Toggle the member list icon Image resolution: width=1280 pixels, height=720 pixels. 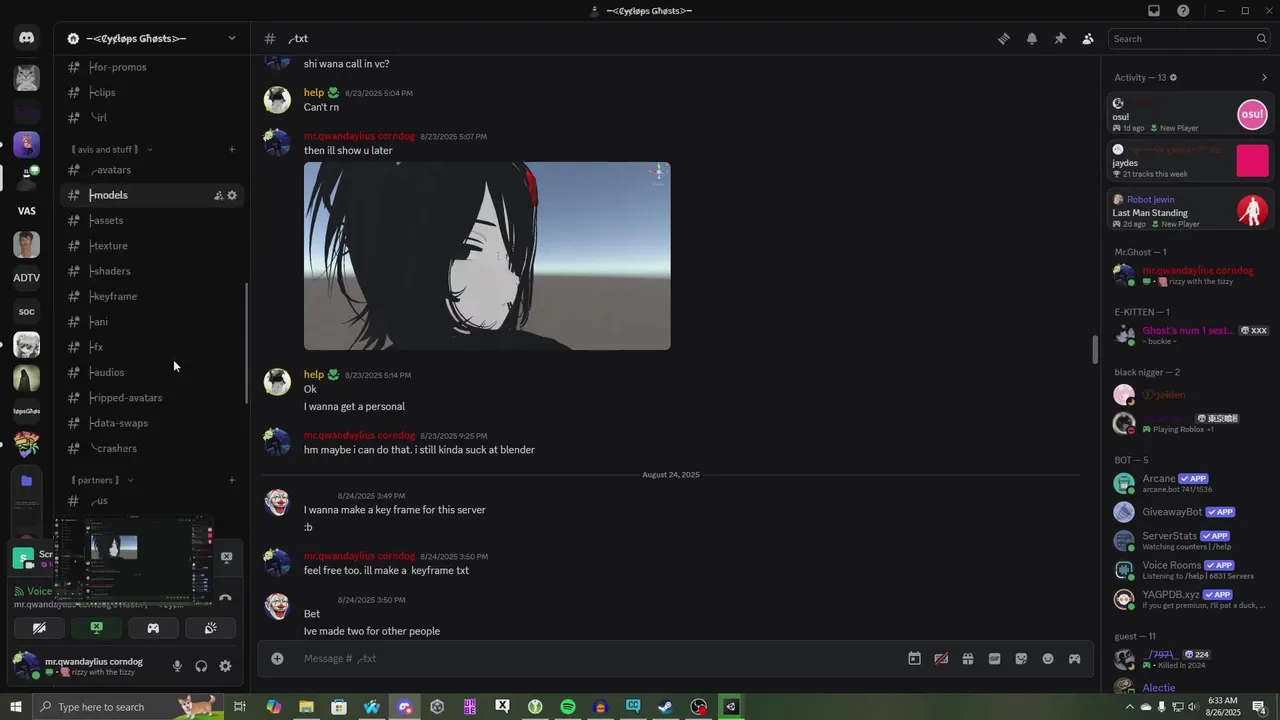tap(1087, 39)
